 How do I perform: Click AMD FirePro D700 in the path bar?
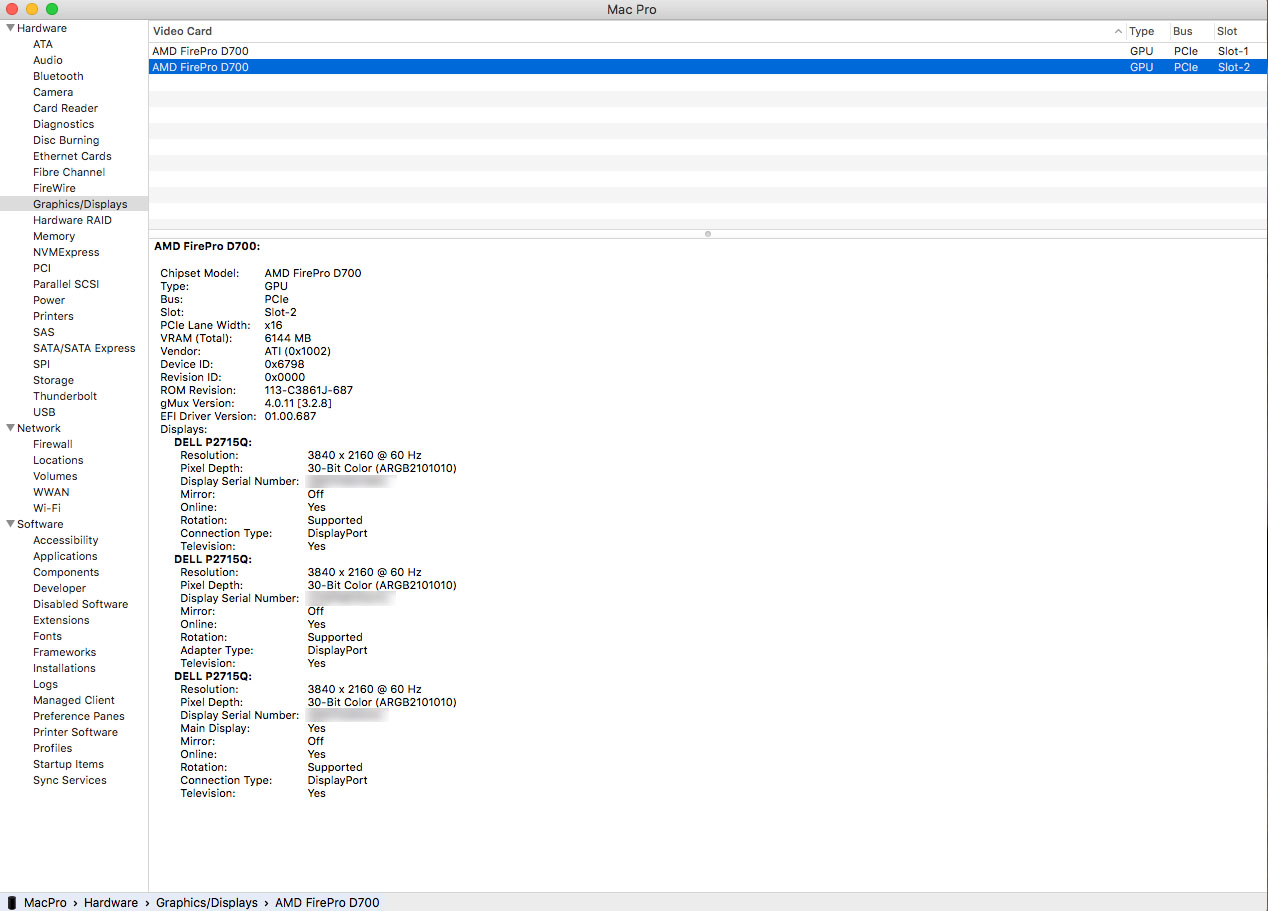(x=327, y=902)
